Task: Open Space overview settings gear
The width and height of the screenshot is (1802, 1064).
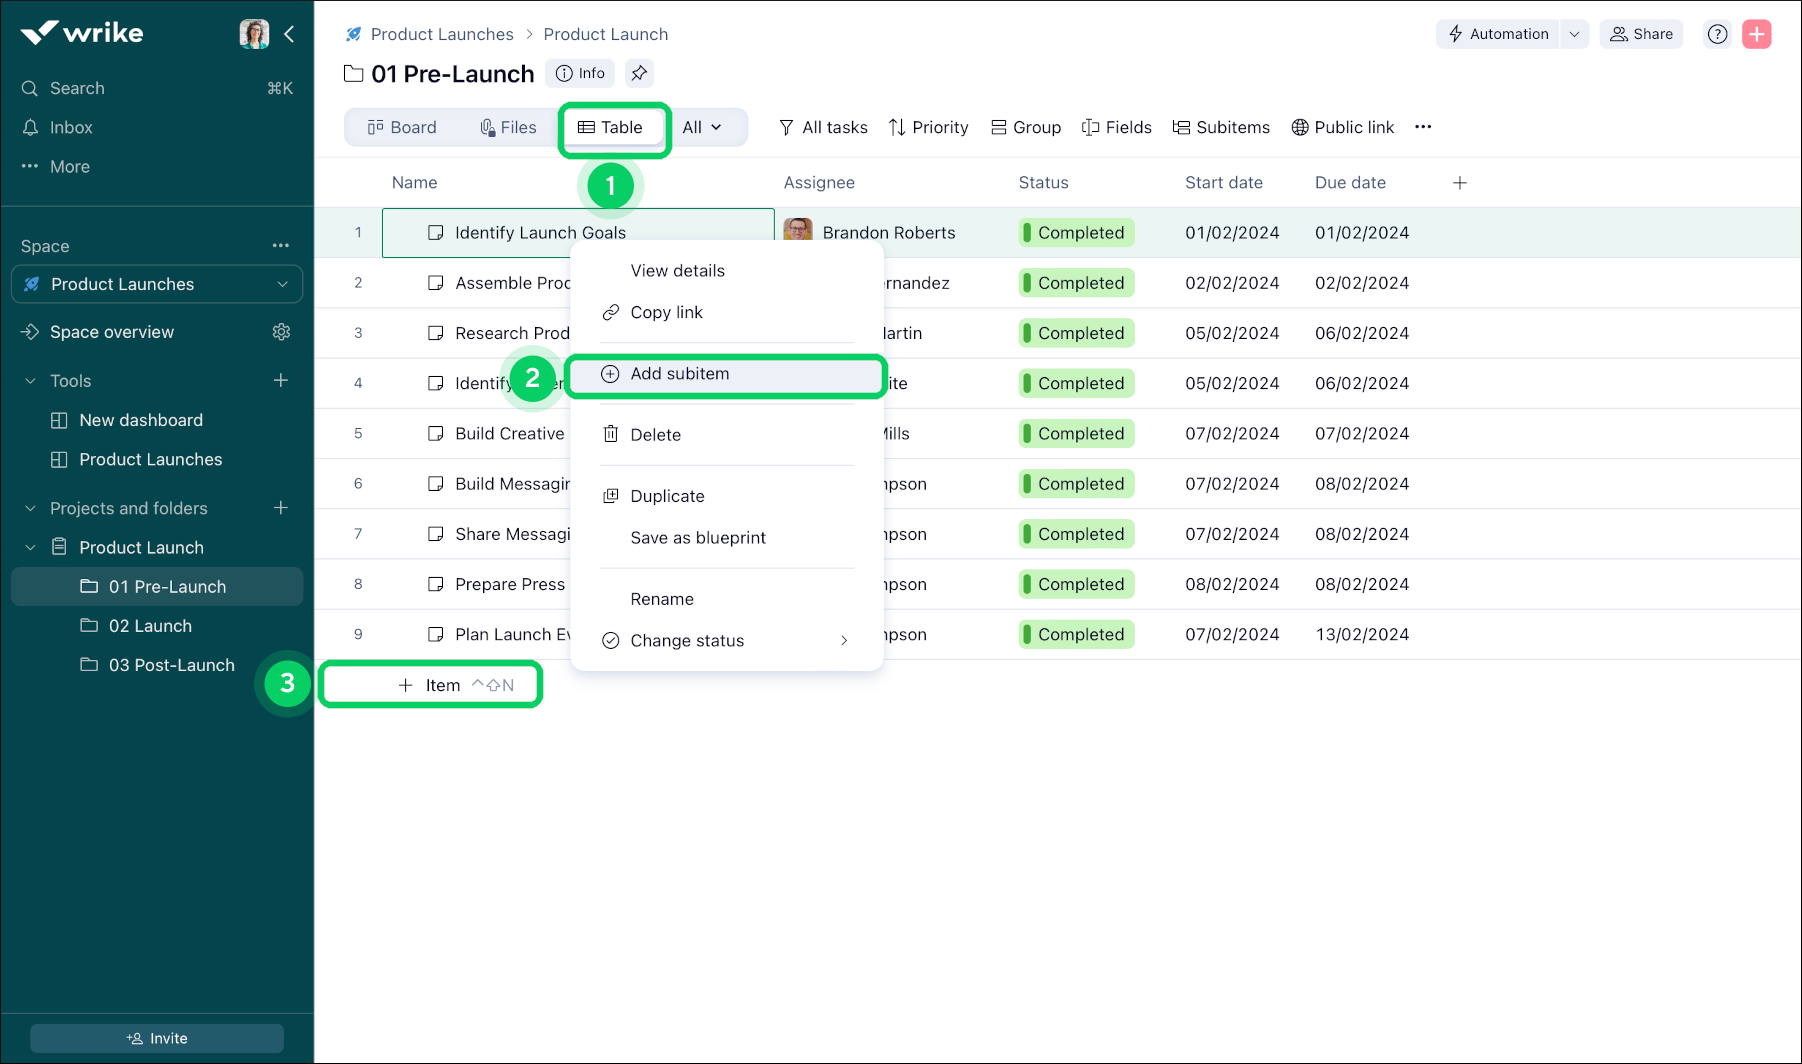Action: click(281, 331)
